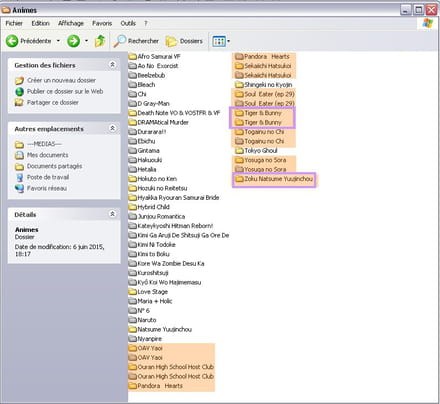Click Publier ce dossier sur le Web

[x=65, y=91]
